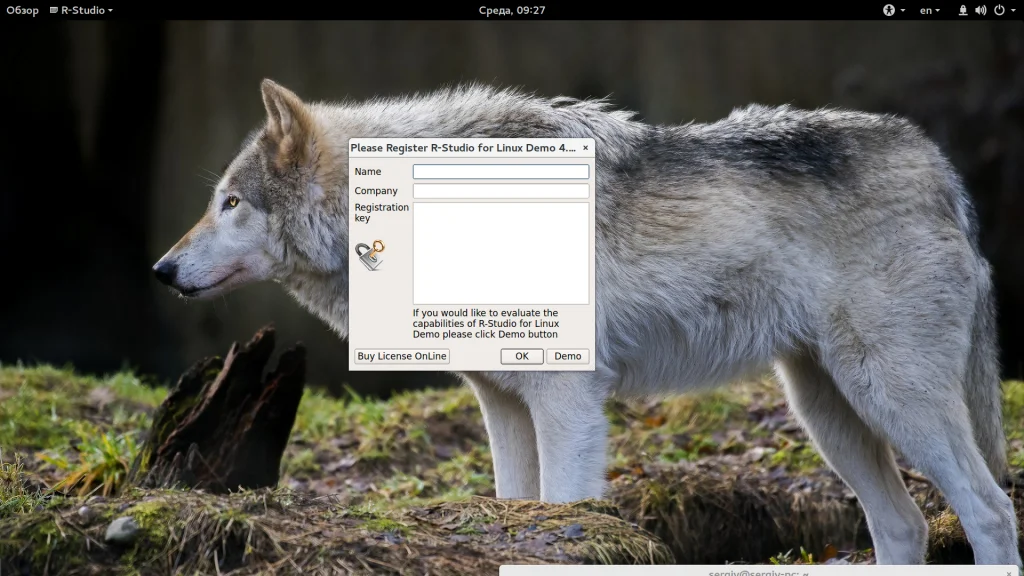The image size is (1024, 576).
Task: Click the Name label in dialog
Action: pyautogui.click(x=368, y=171)
